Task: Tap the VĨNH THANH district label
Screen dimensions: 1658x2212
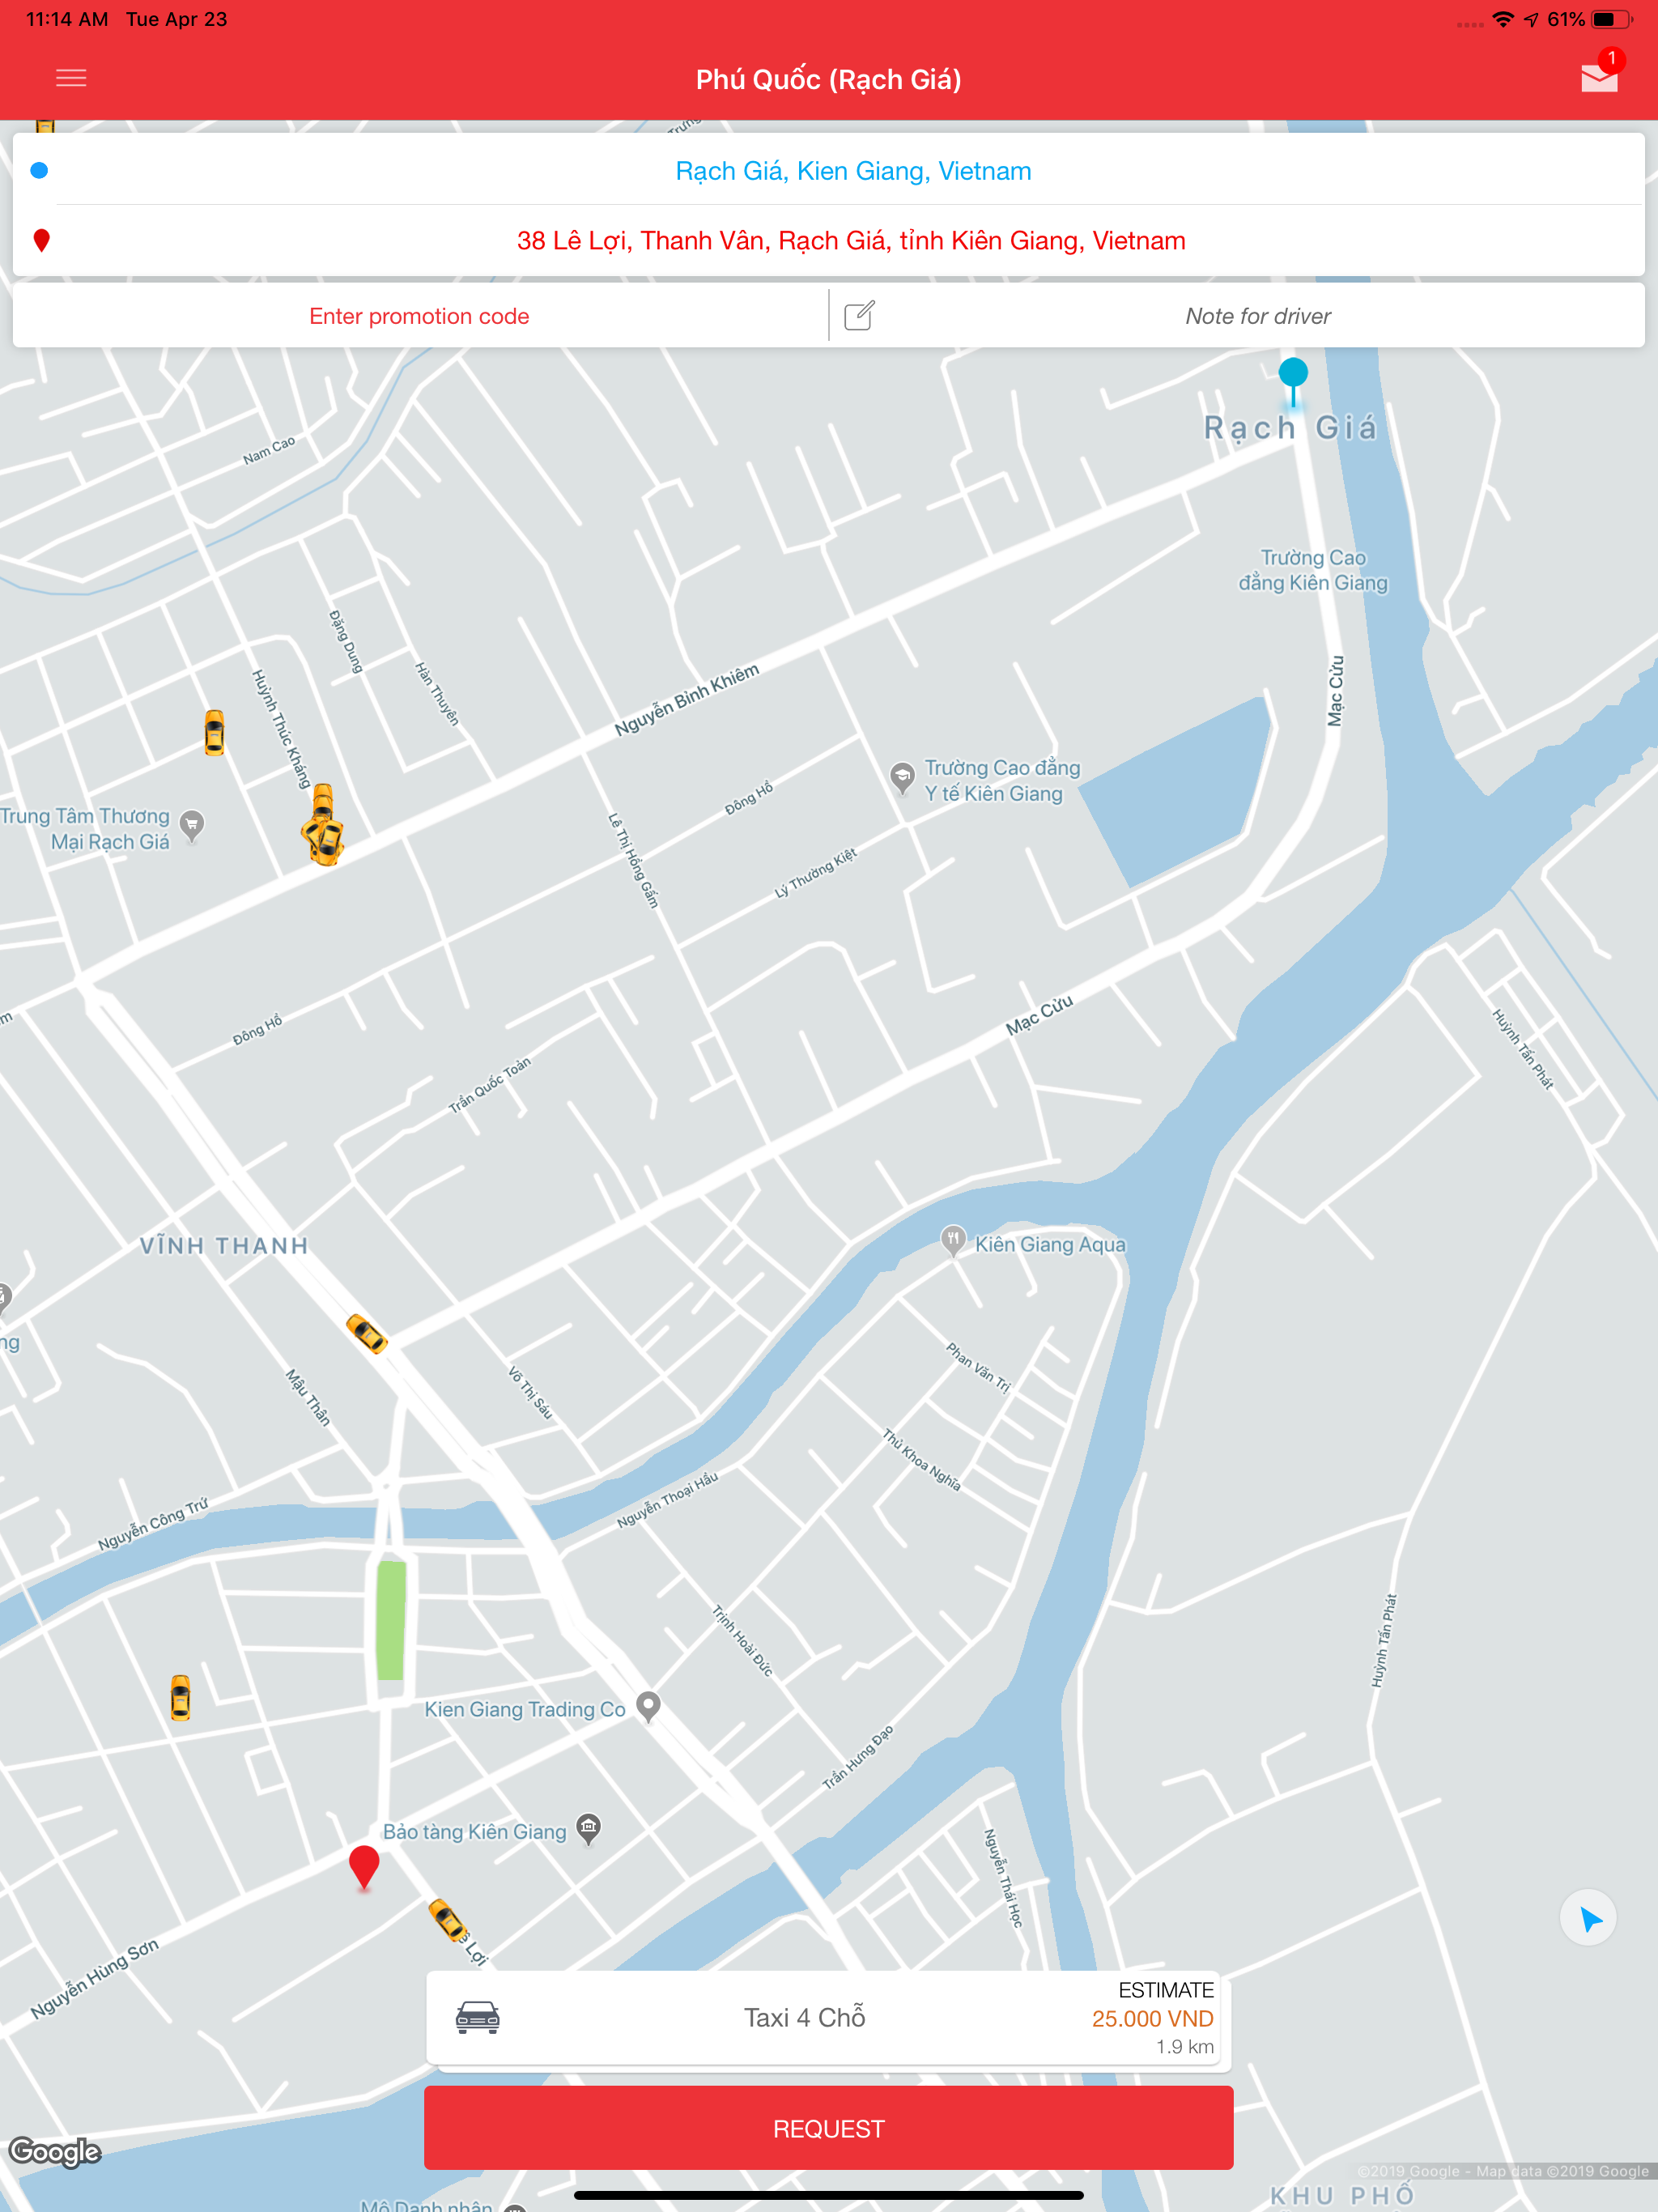Action: point(224,1245)
